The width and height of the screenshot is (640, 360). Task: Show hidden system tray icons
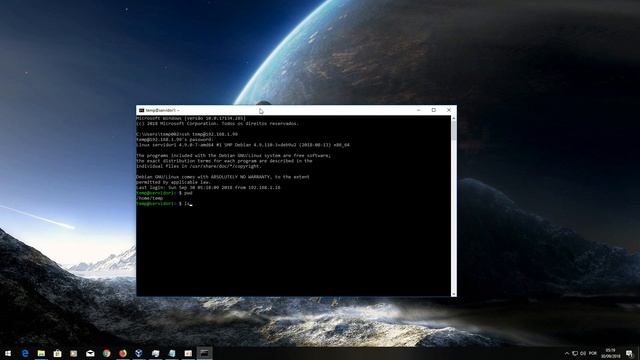click(567, 353)
